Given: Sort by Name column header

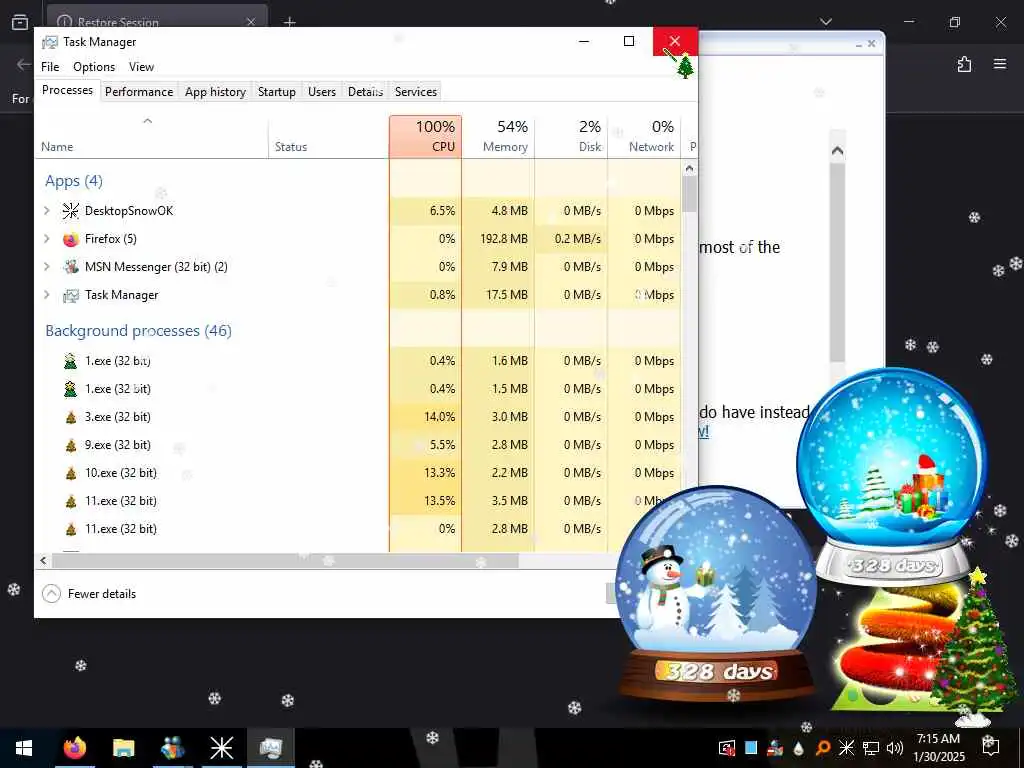Looking at the screenshot, I should pos(151,136).
